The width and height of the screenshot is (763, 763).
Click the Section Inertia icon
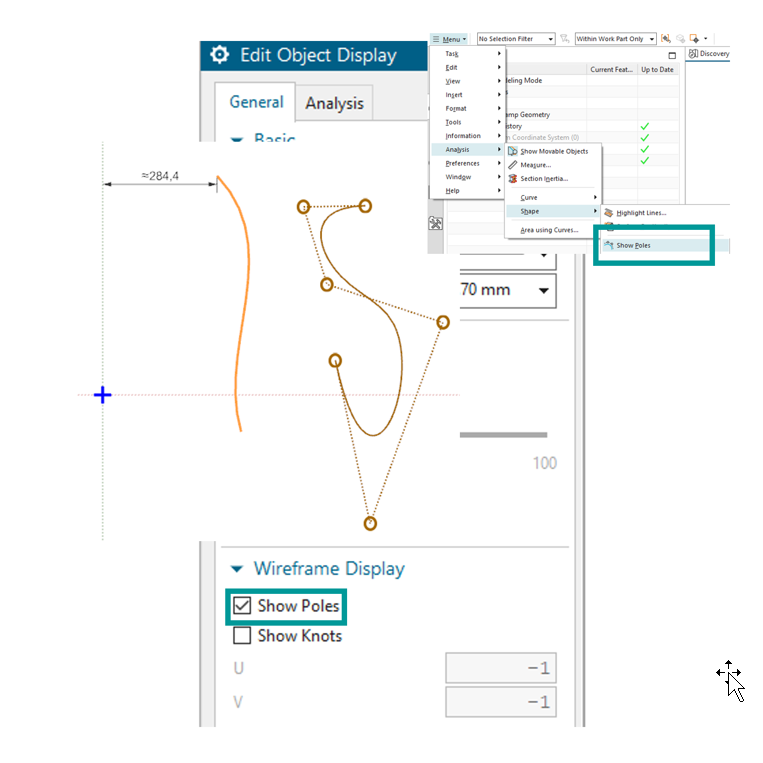[x=513, y=179]
